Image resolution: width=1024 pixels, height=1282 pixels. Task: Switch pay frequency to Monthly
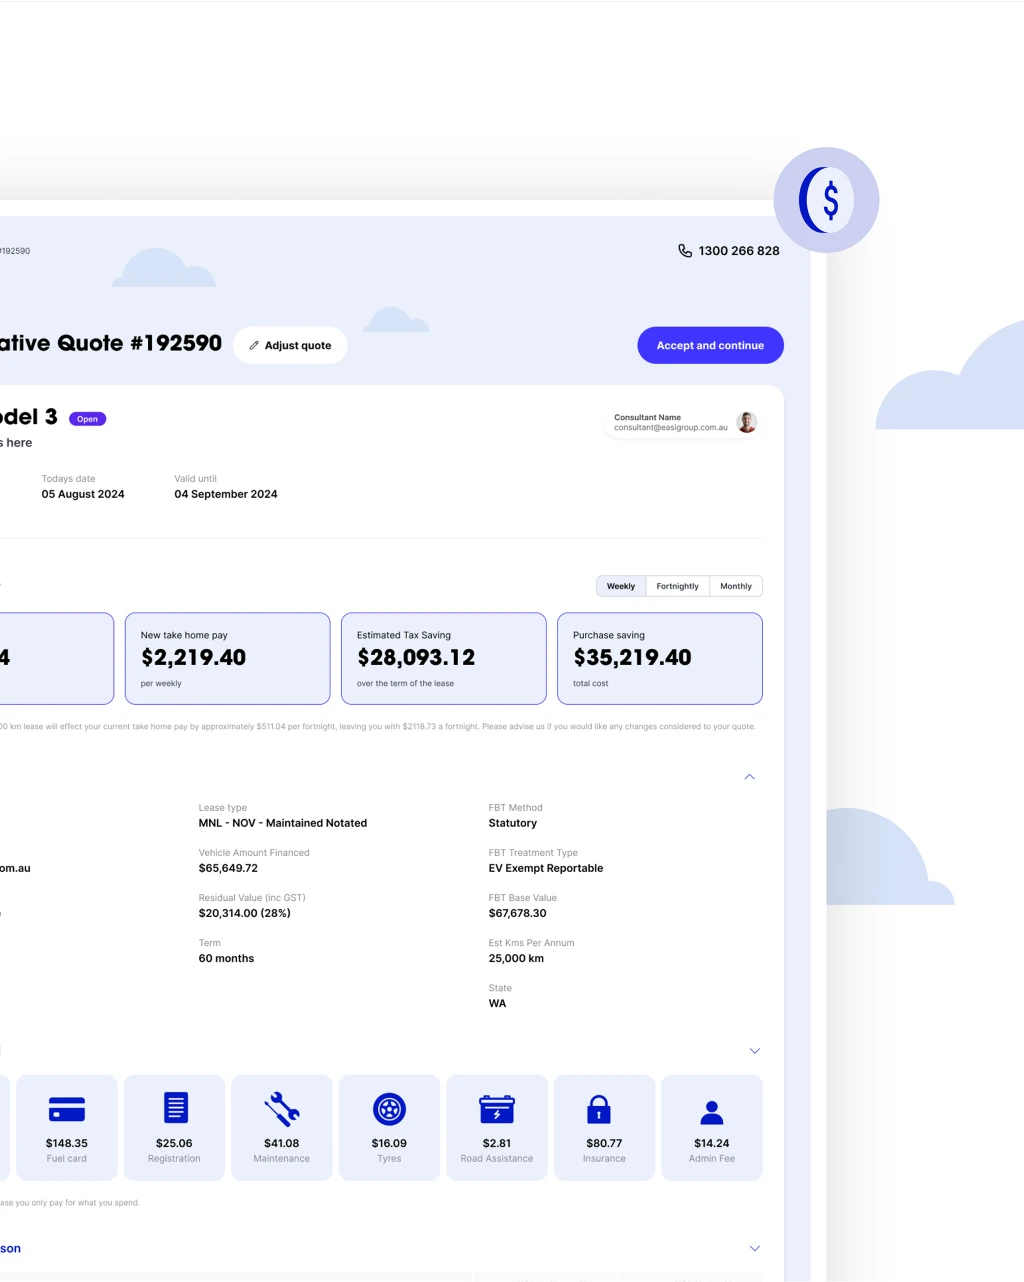coord(736,586)
